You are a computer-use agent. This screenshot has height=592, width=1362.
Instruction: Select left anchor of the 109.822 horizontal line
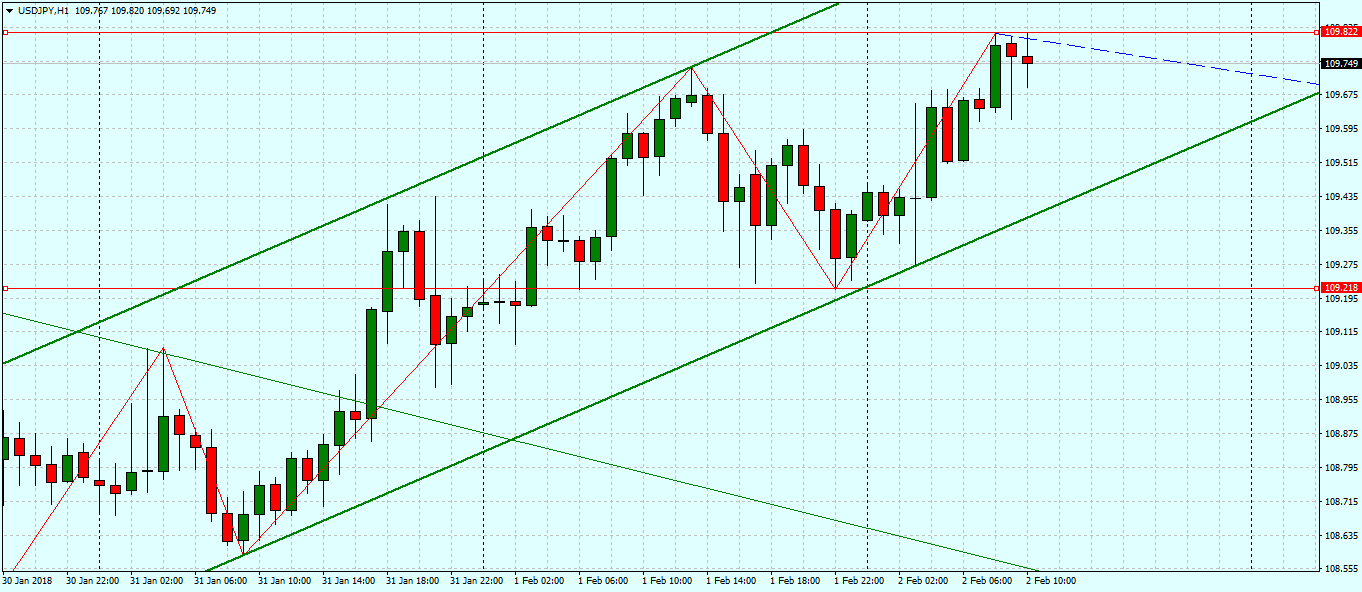pos(5,32)
